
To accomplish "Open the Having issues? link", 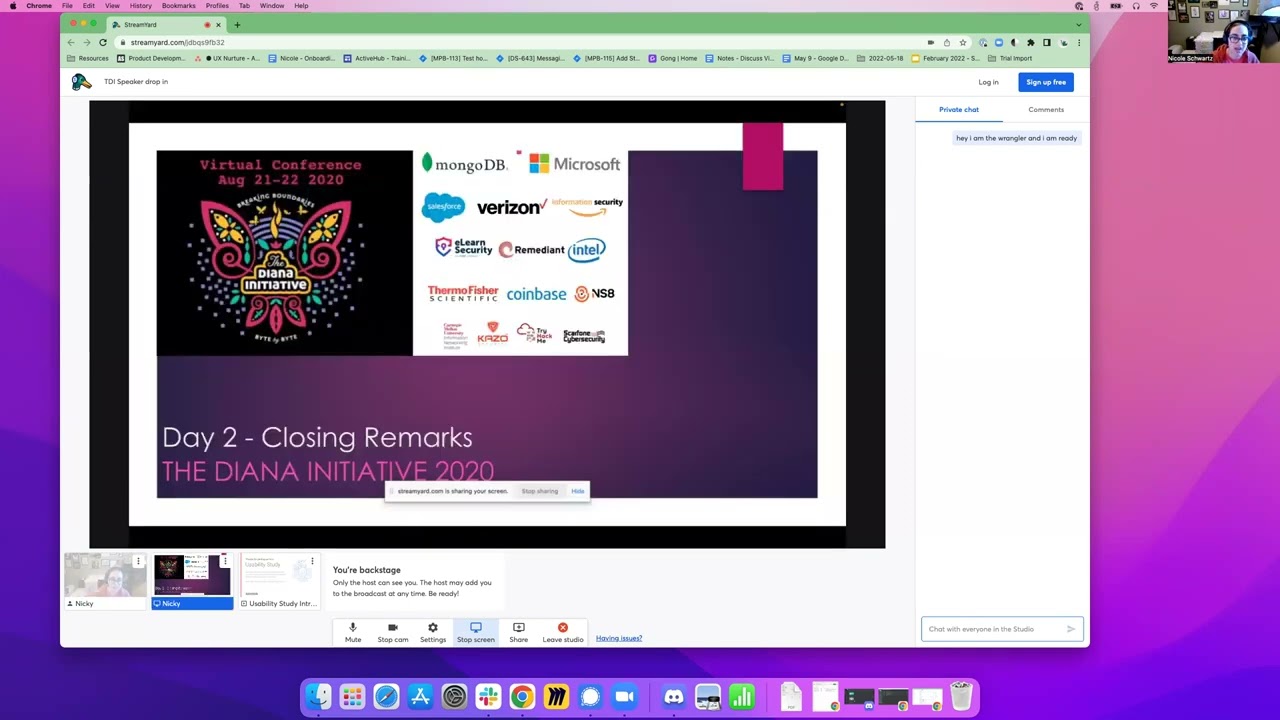I will click(619, 638).
